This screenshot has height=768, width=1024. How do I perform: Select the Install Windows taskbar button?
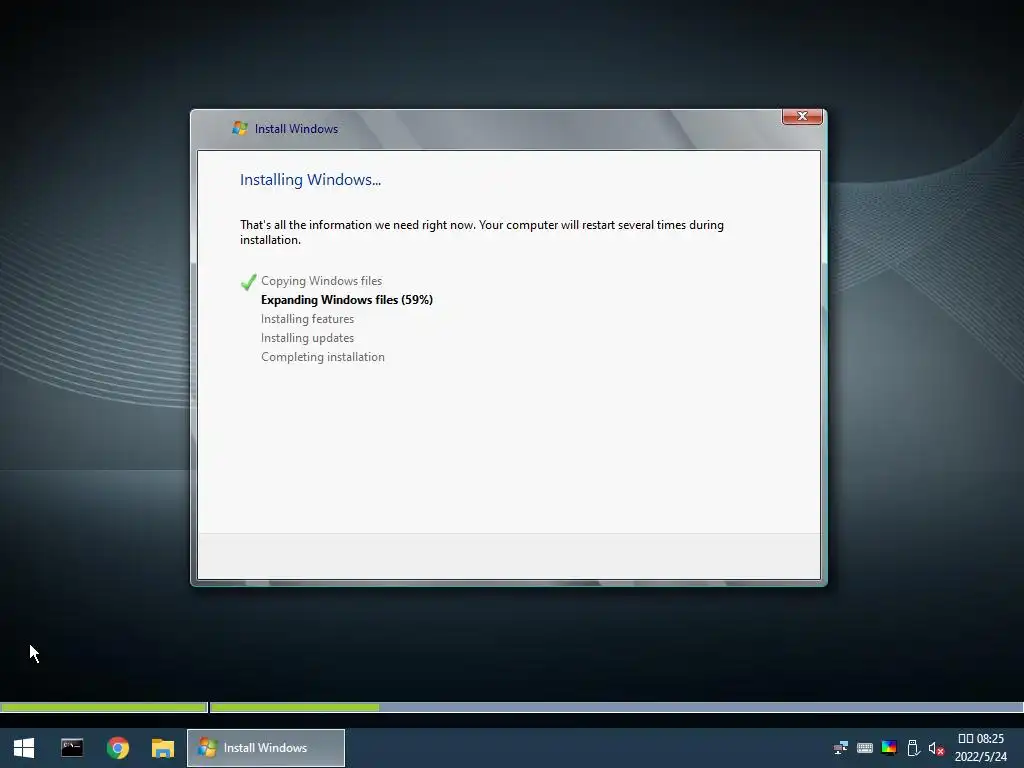(x=266, y=748)
